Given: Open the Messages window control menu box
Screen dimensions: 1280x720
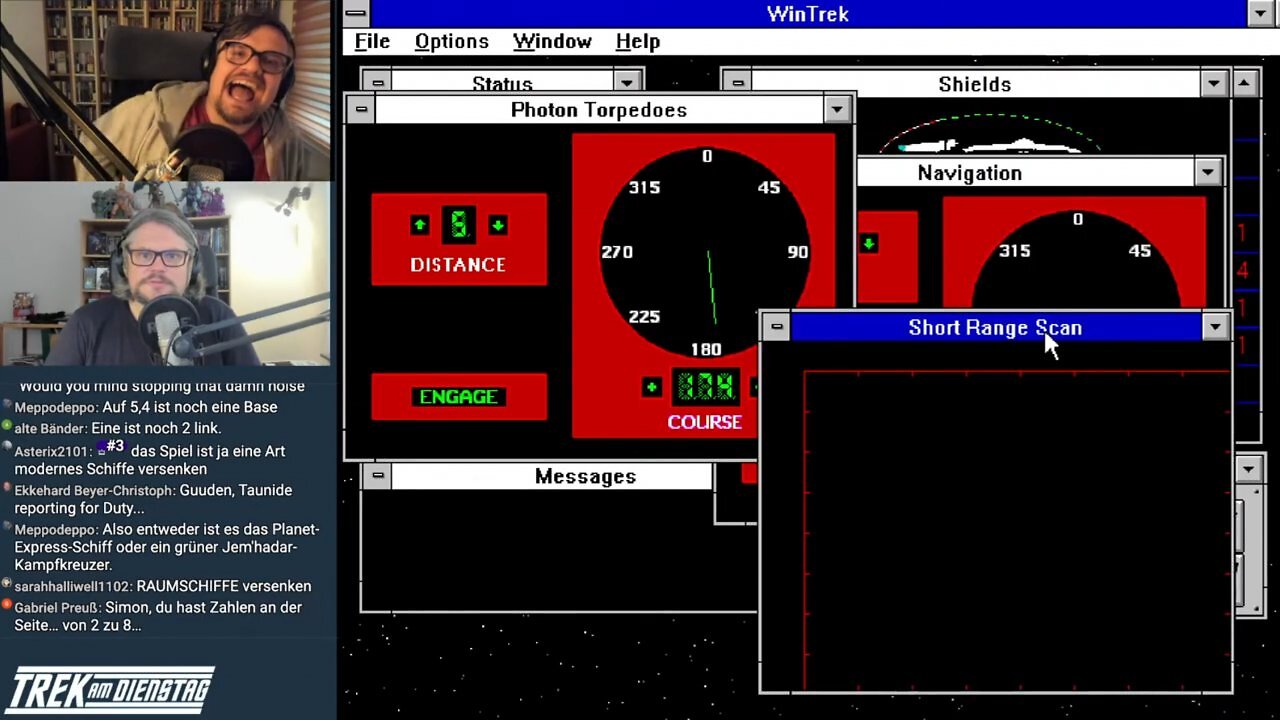Looking at the screenshot, I should (377, 476).
